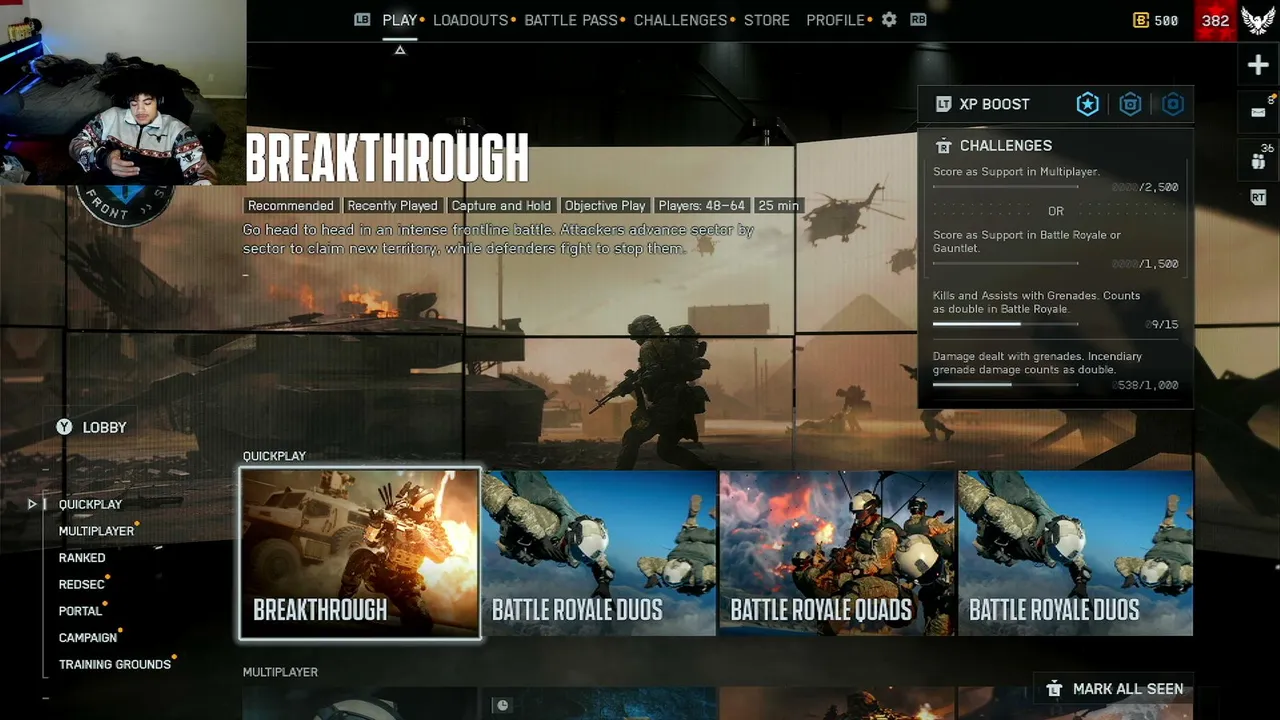This screenshot has width=1280, height=720.
Task: Click the triangle marker beside Quickplay
Action: [32, 504]
